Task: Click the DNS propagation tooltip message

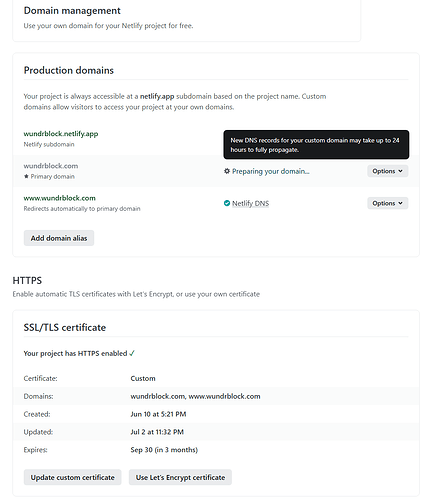Action: point(316,145)
